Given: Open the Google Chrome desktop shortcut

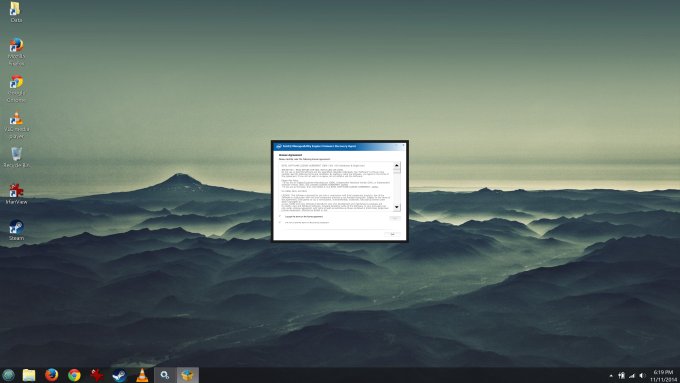Looking at the screenshot, I should (x=16, y=88).
